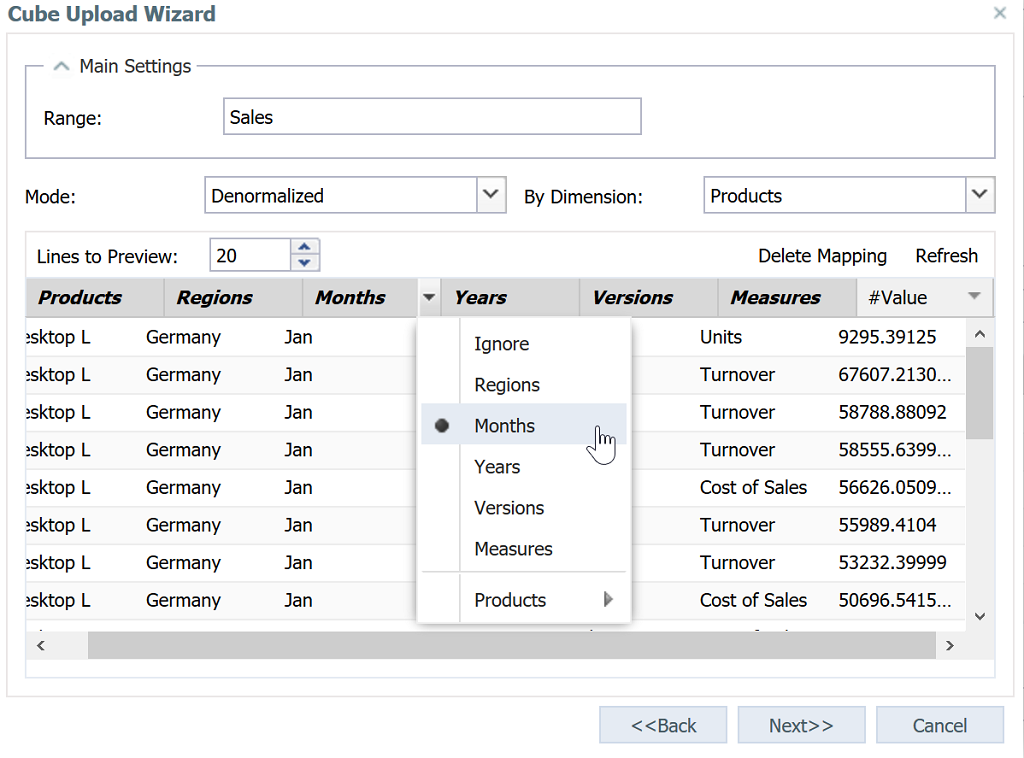
Task: Click Delete Mapping link
Action: point(822,256)
